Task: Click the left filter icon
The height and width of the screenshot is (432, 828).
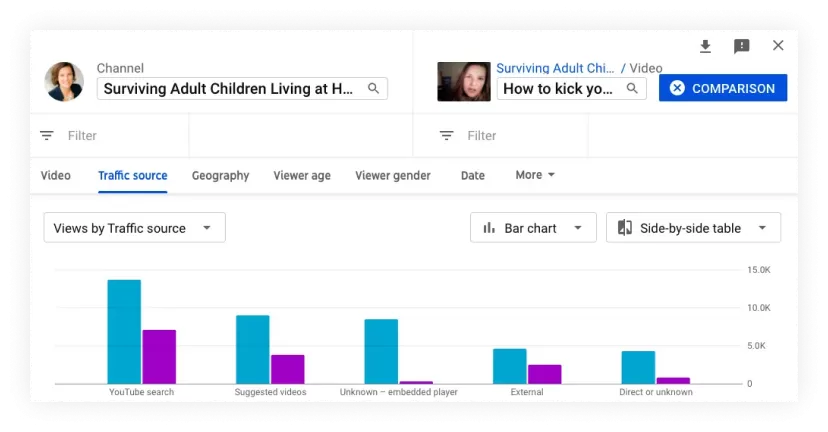Action: pyautogui.click(x=47, y=135)
